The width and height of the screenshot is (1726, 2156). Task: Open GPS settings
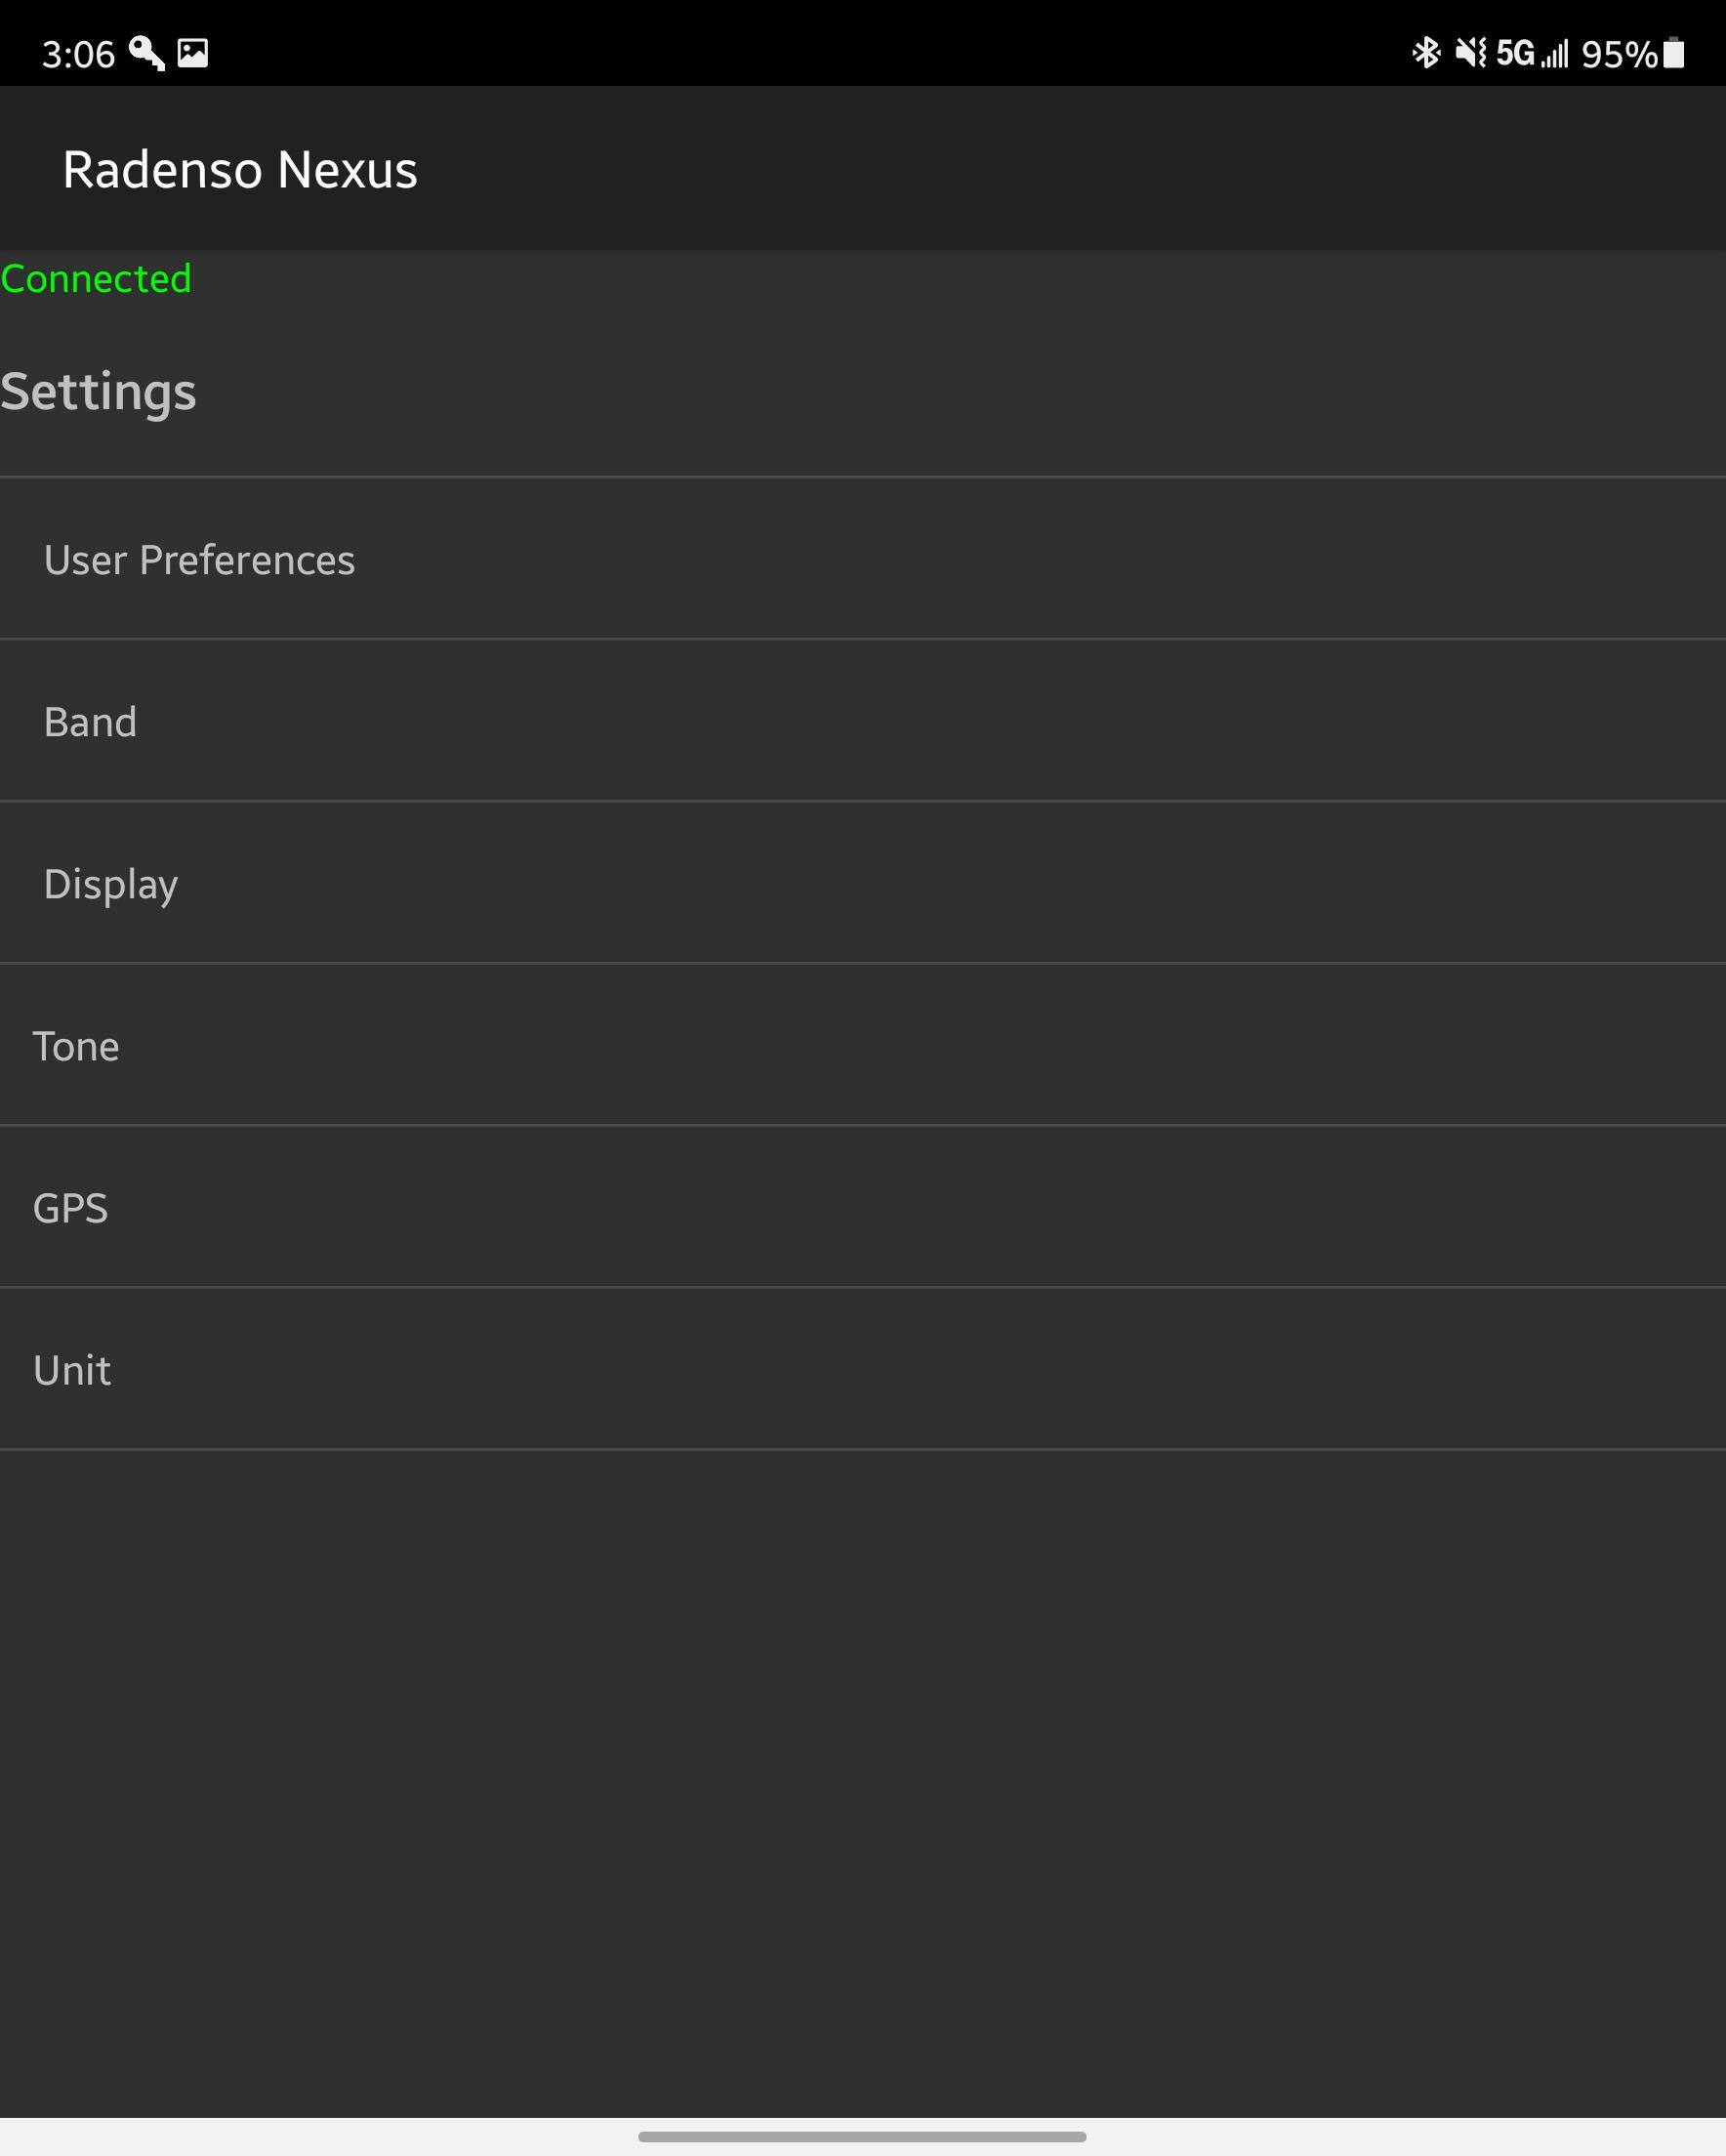pyautogui.click(x=70, y=1208)
